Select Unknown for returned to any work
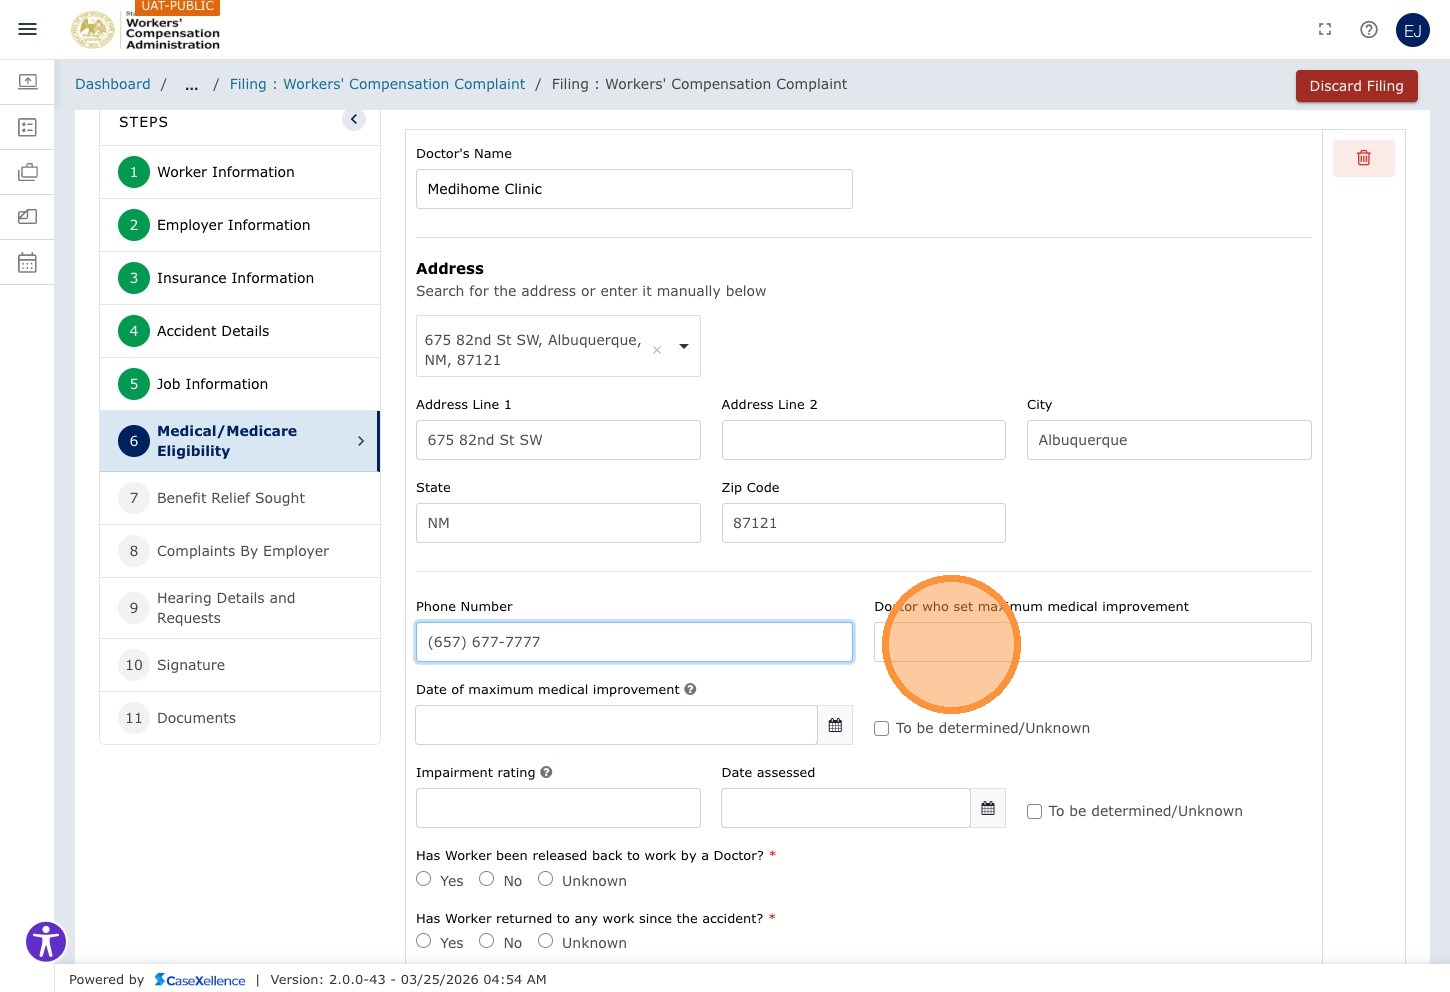 tap(546, 941)
